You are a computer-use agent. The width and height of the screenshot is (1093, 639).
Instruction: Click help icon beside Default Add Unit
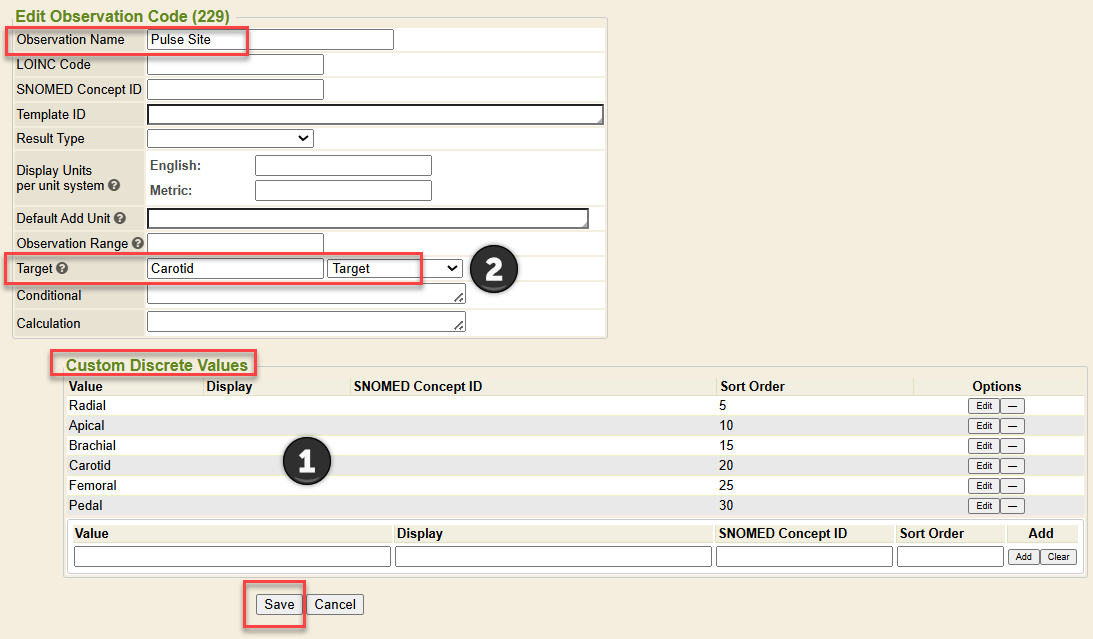120,218
